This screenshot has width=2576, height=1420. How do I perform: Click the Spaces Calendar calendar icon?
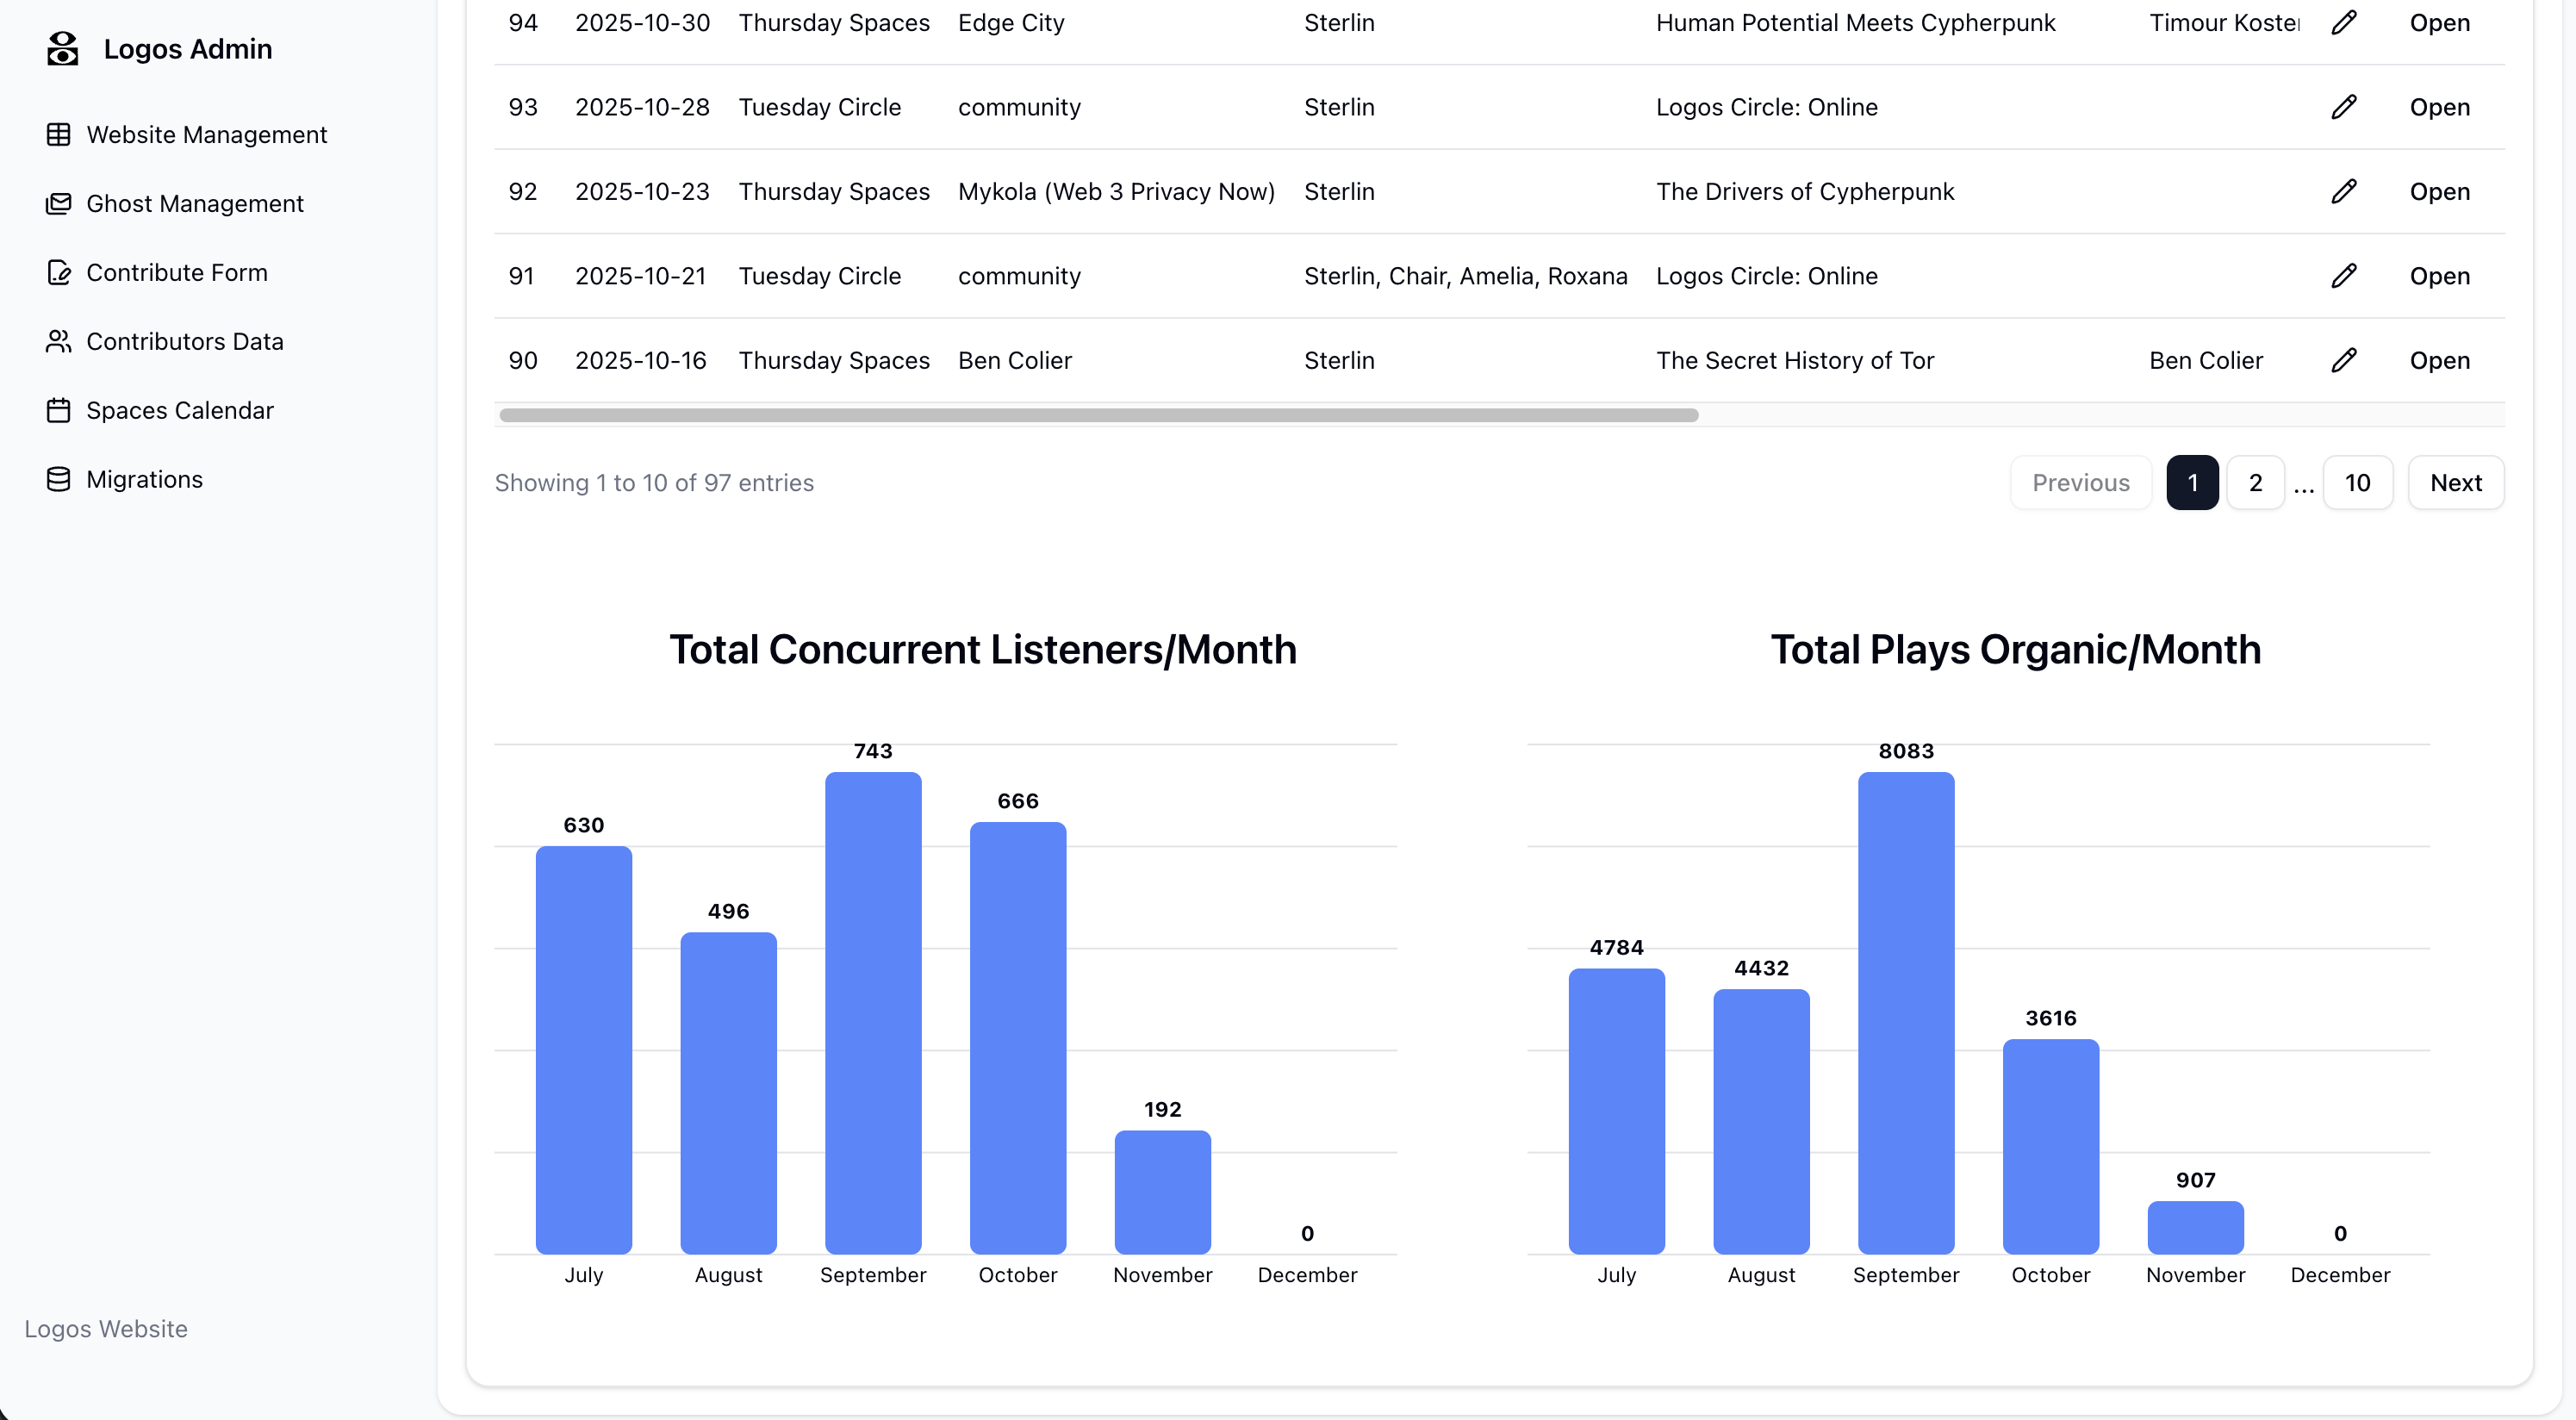[x=58, y=410]
